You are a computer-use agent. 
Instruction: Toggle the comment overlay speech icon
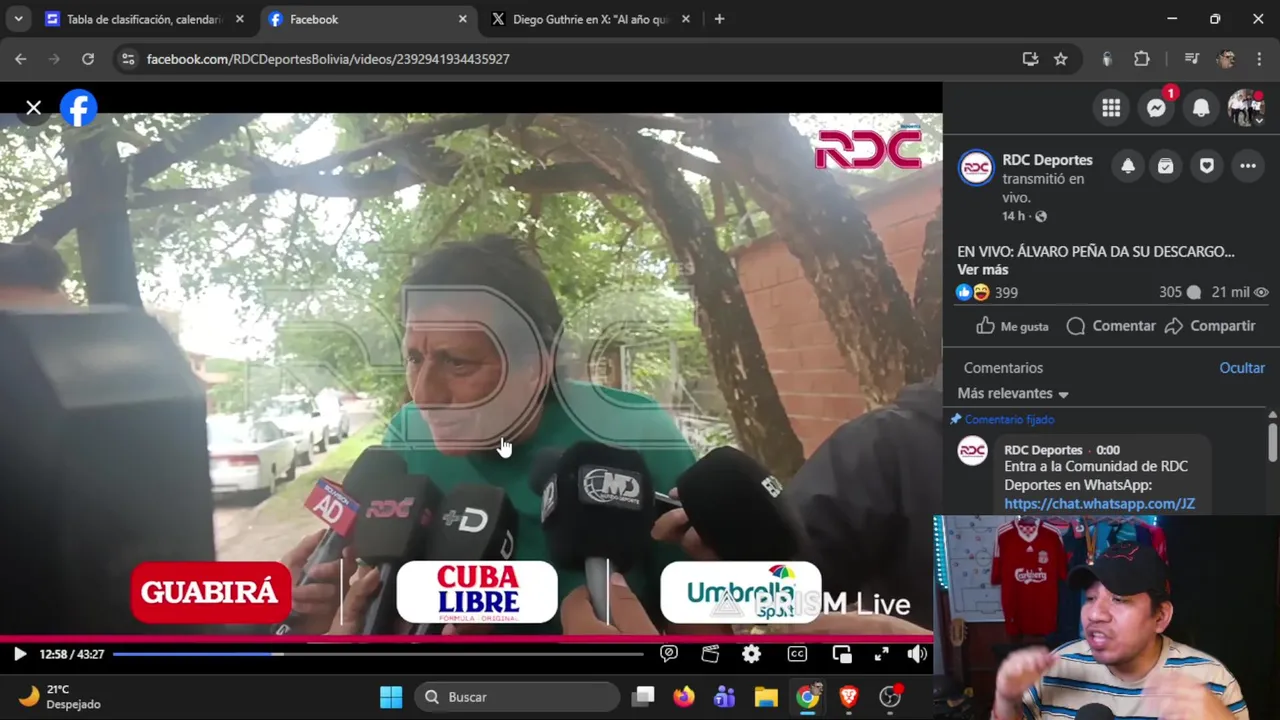(669, 654)
